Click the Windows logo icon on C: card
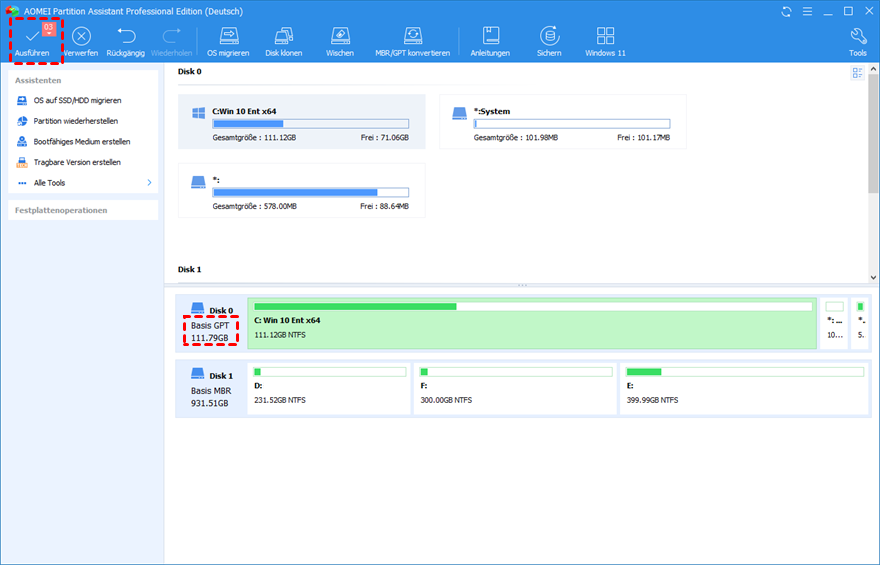The height and width of the screenshot is (565, 880). point(198,113)
